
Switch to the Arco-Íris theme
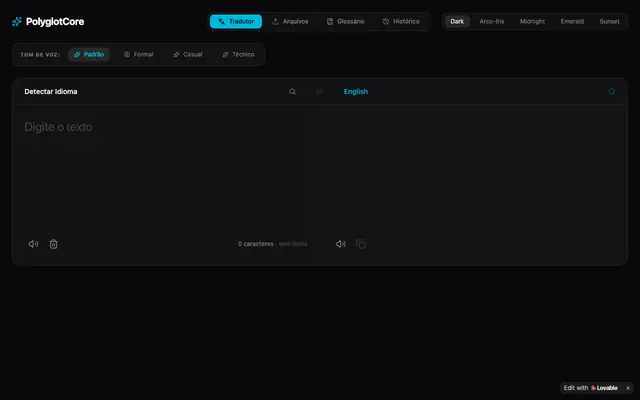(492, 22)
